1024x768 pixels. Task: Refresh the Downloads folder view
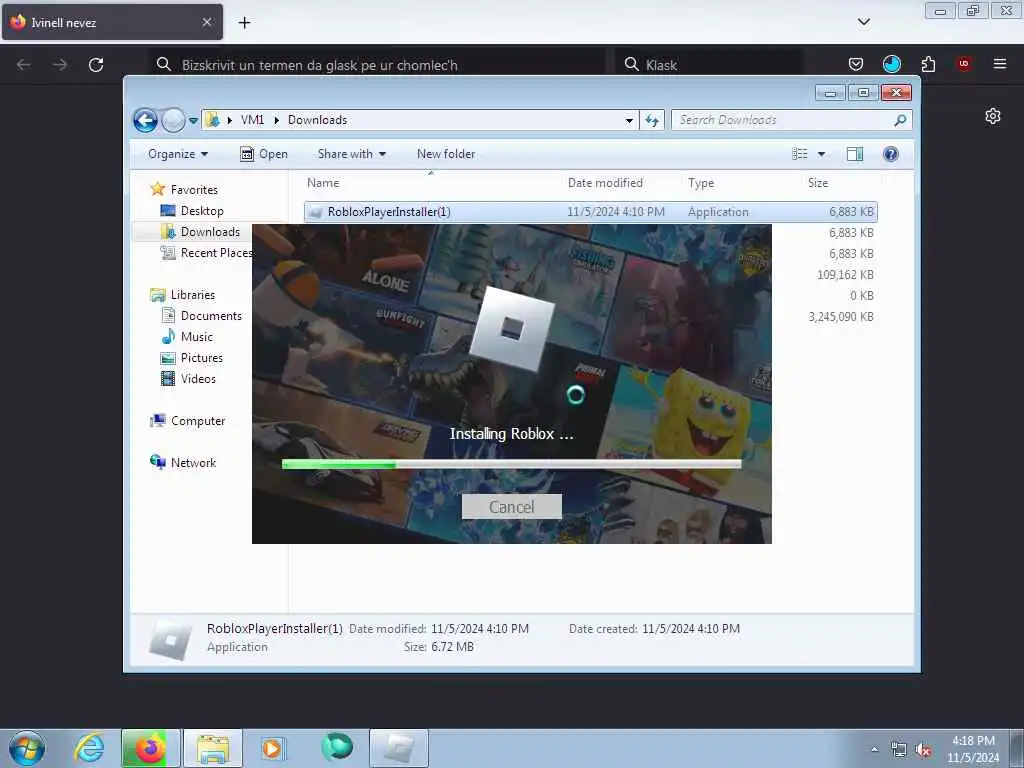point(652,120)
